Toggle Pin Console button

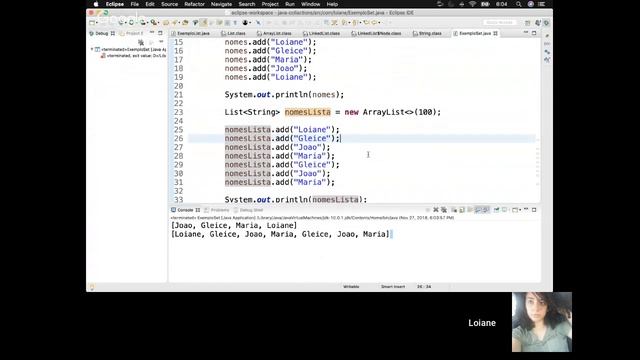(x=496, y=210)
